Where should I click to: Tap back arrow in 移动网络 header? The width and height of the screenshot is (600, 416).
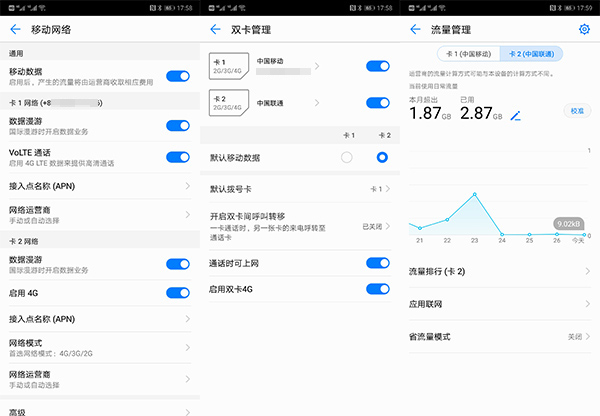point(15,30)
